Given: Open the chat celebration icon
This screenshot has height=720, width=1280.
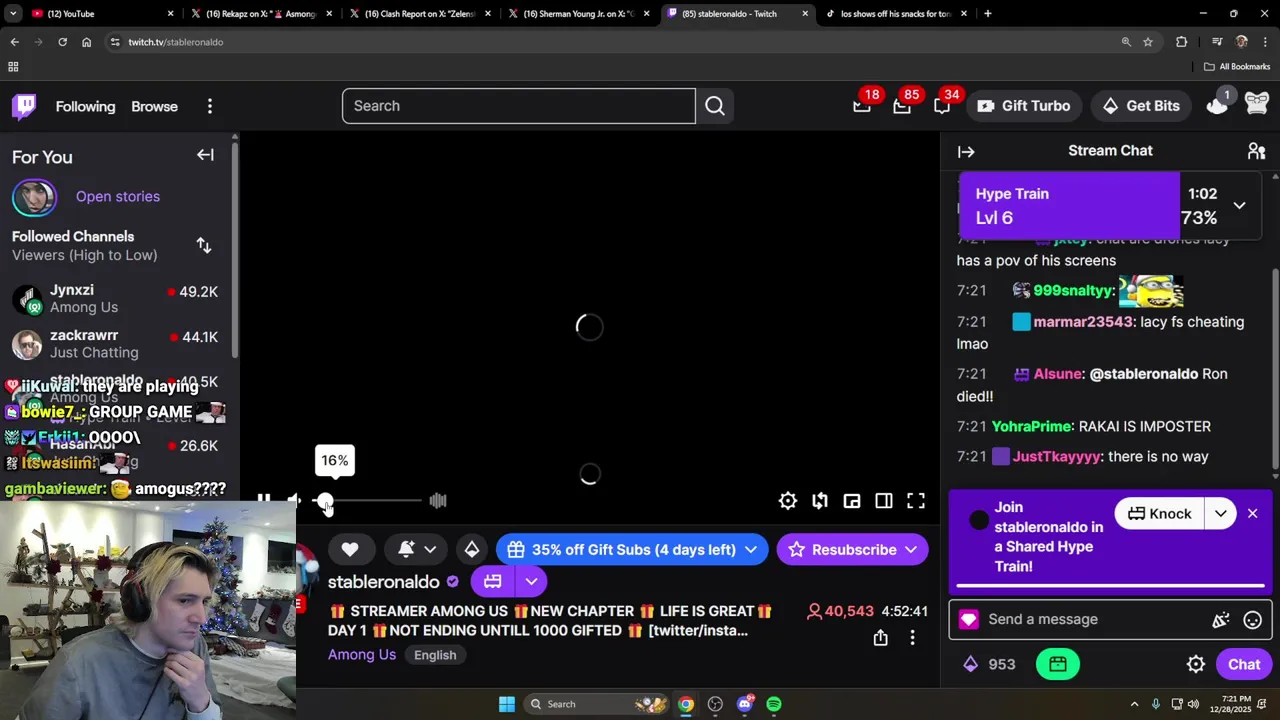Looking at the screenshot, I should pos(1220,620).
